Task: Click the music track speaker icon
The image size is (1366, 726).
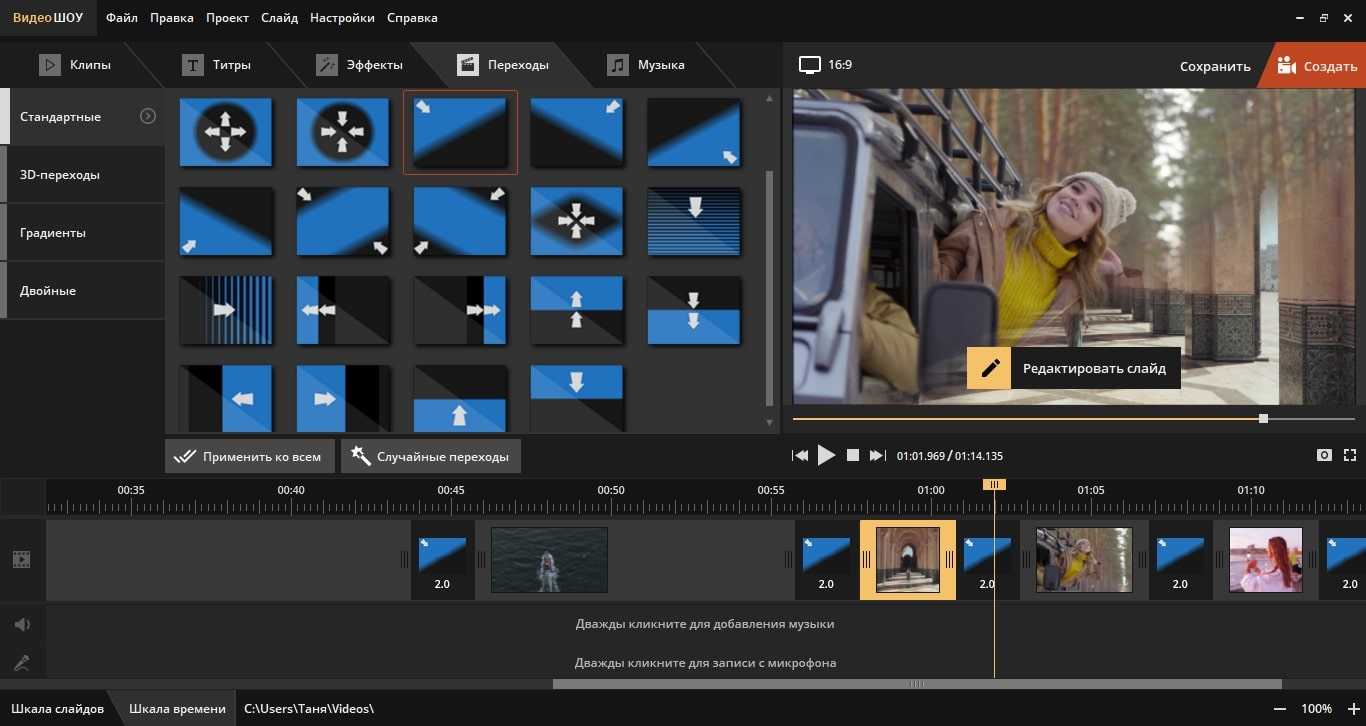Action: (x=21, y=625)
